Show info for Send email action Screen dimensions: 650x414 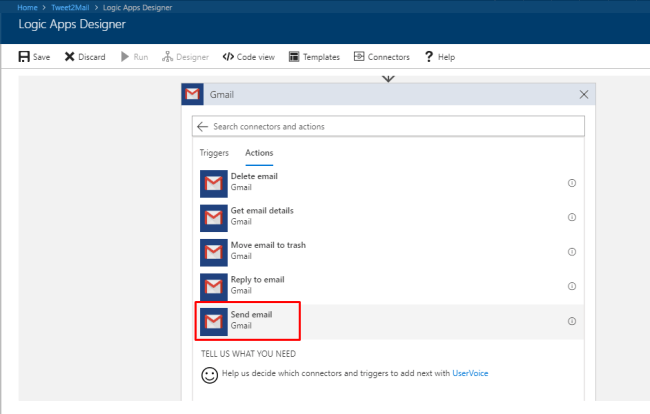click(572, 321)
